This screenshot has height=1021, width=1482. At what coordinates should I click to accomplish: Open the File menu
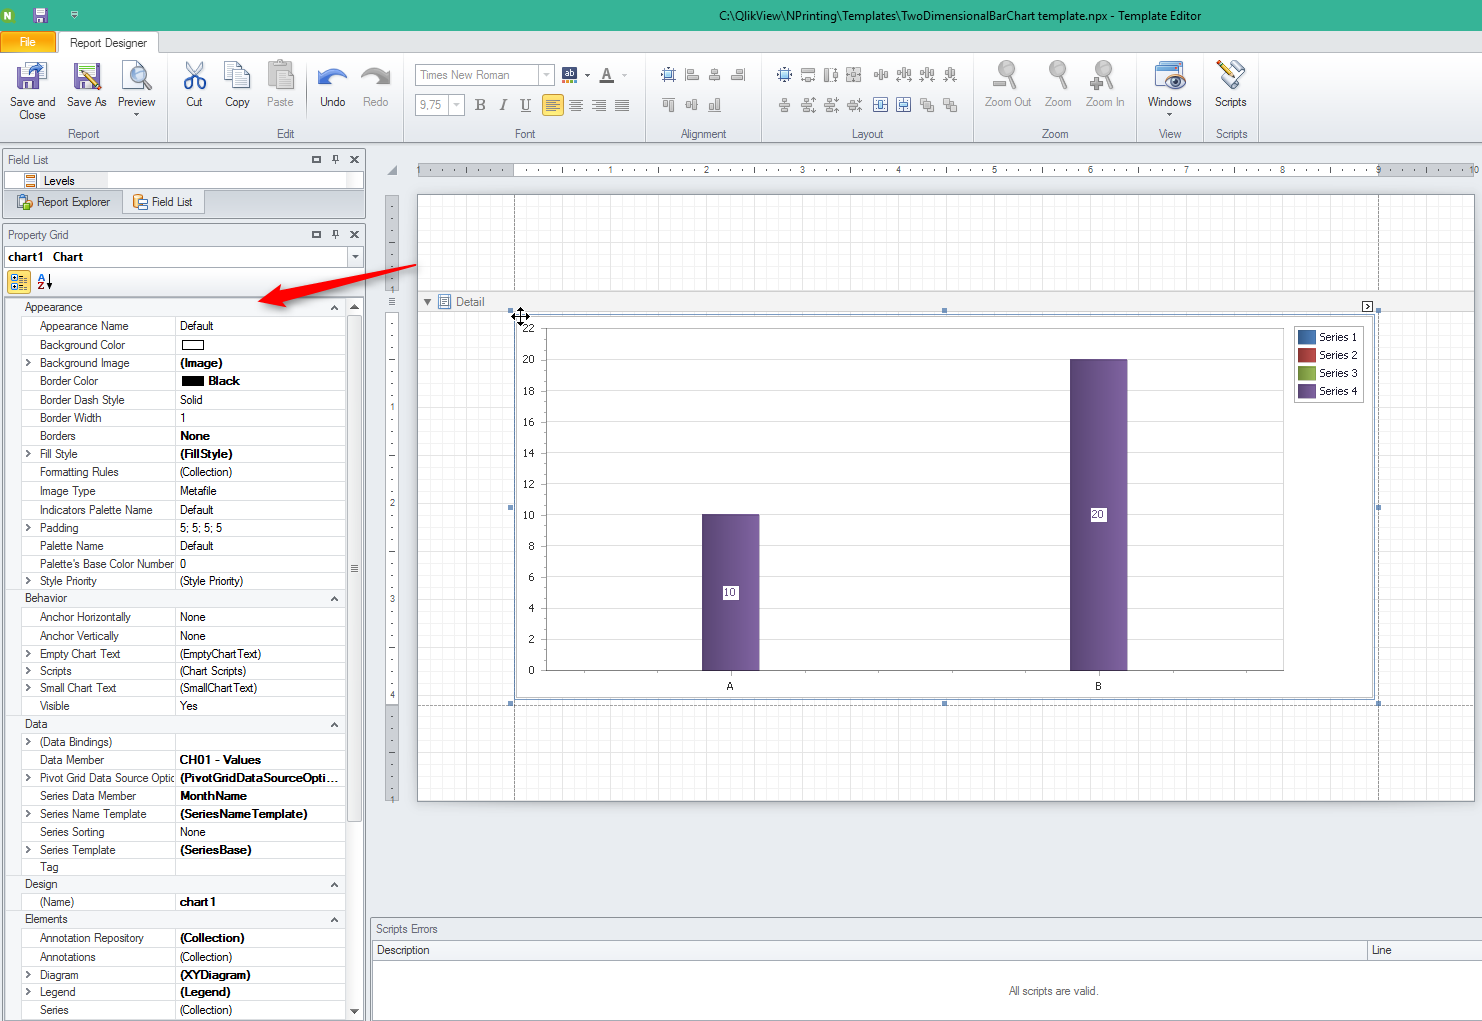(28, 42)
